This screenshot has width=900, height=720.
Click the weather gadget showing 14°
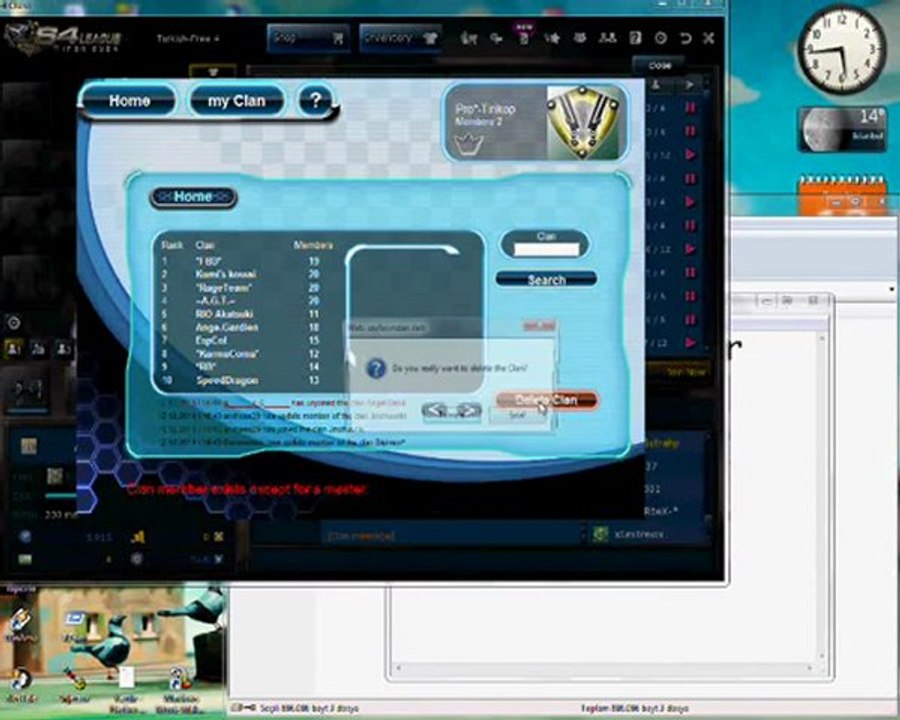[843, 130]
